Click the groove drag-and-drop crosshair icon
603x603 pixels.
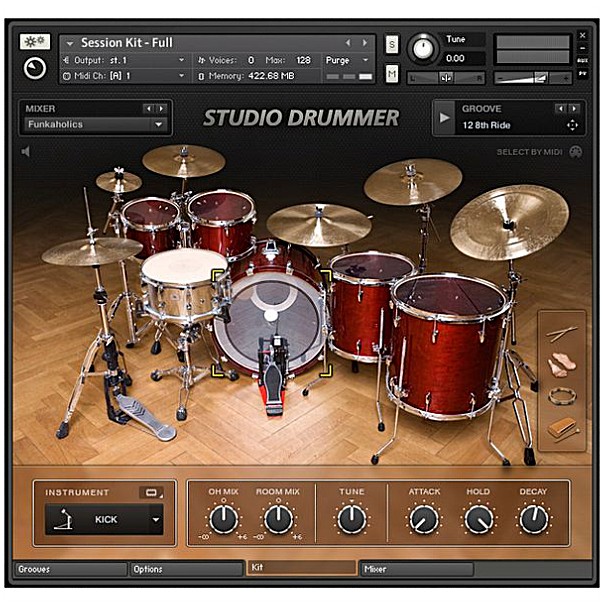572,125
